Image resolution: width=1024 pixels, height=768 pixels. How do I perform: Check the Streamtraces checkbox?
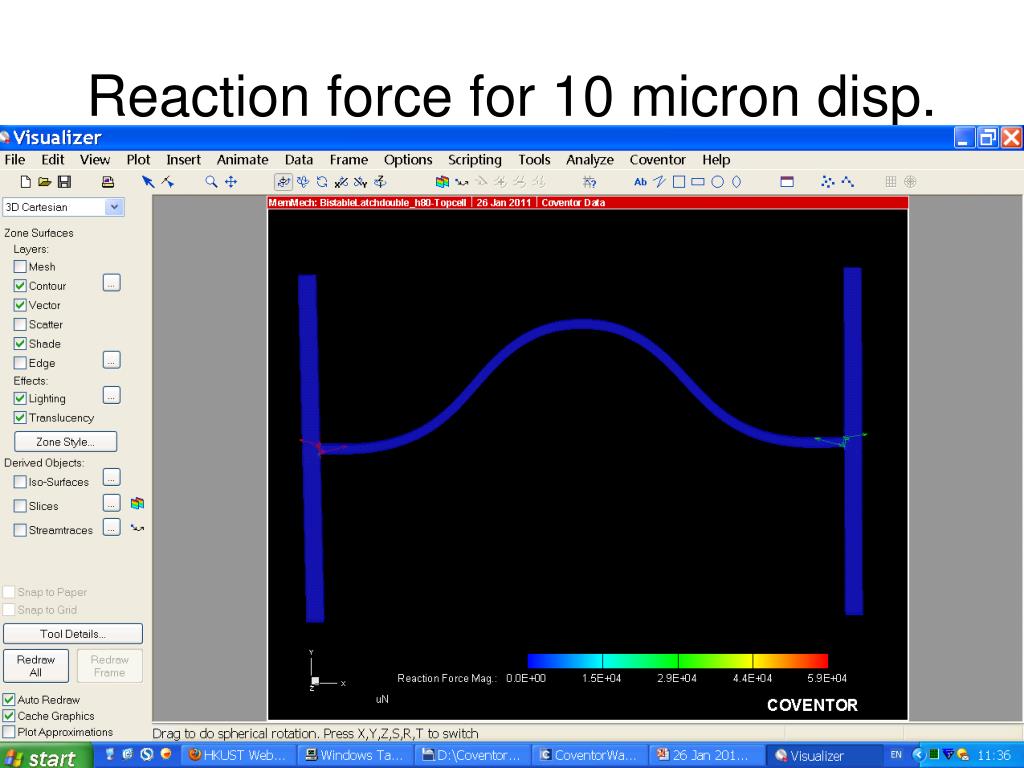20,530
